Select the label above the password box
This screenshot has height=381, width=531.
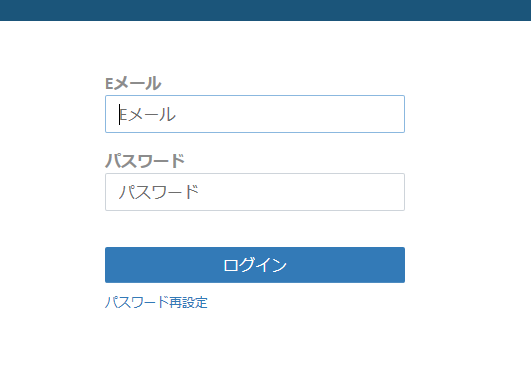click(x=145, y=161)
